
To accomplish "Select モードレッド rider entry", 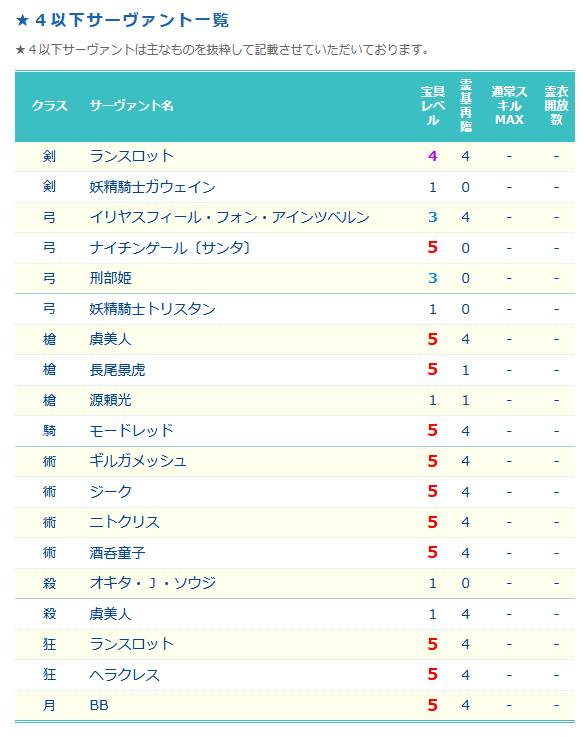I will coord(132,431).
